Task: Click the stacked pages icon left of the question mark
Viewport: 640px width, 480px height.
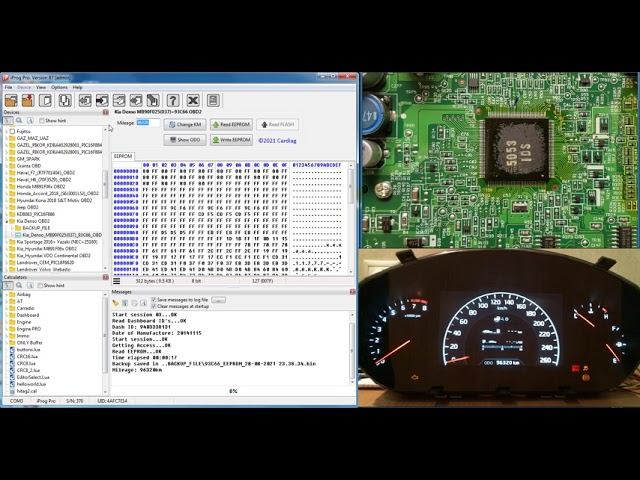Action: point(153,100)
